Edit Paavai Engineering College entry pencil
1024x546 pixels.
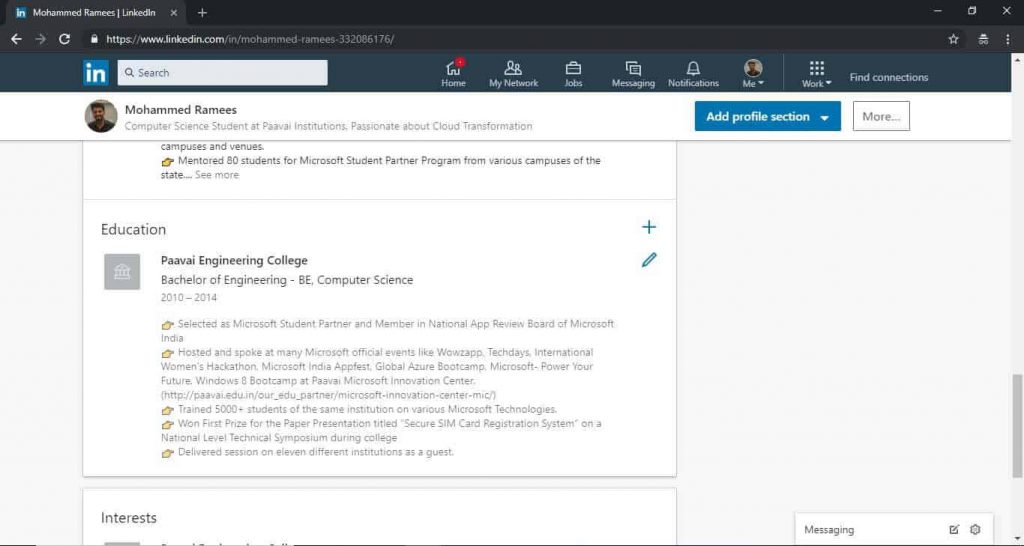click(648, 260)
